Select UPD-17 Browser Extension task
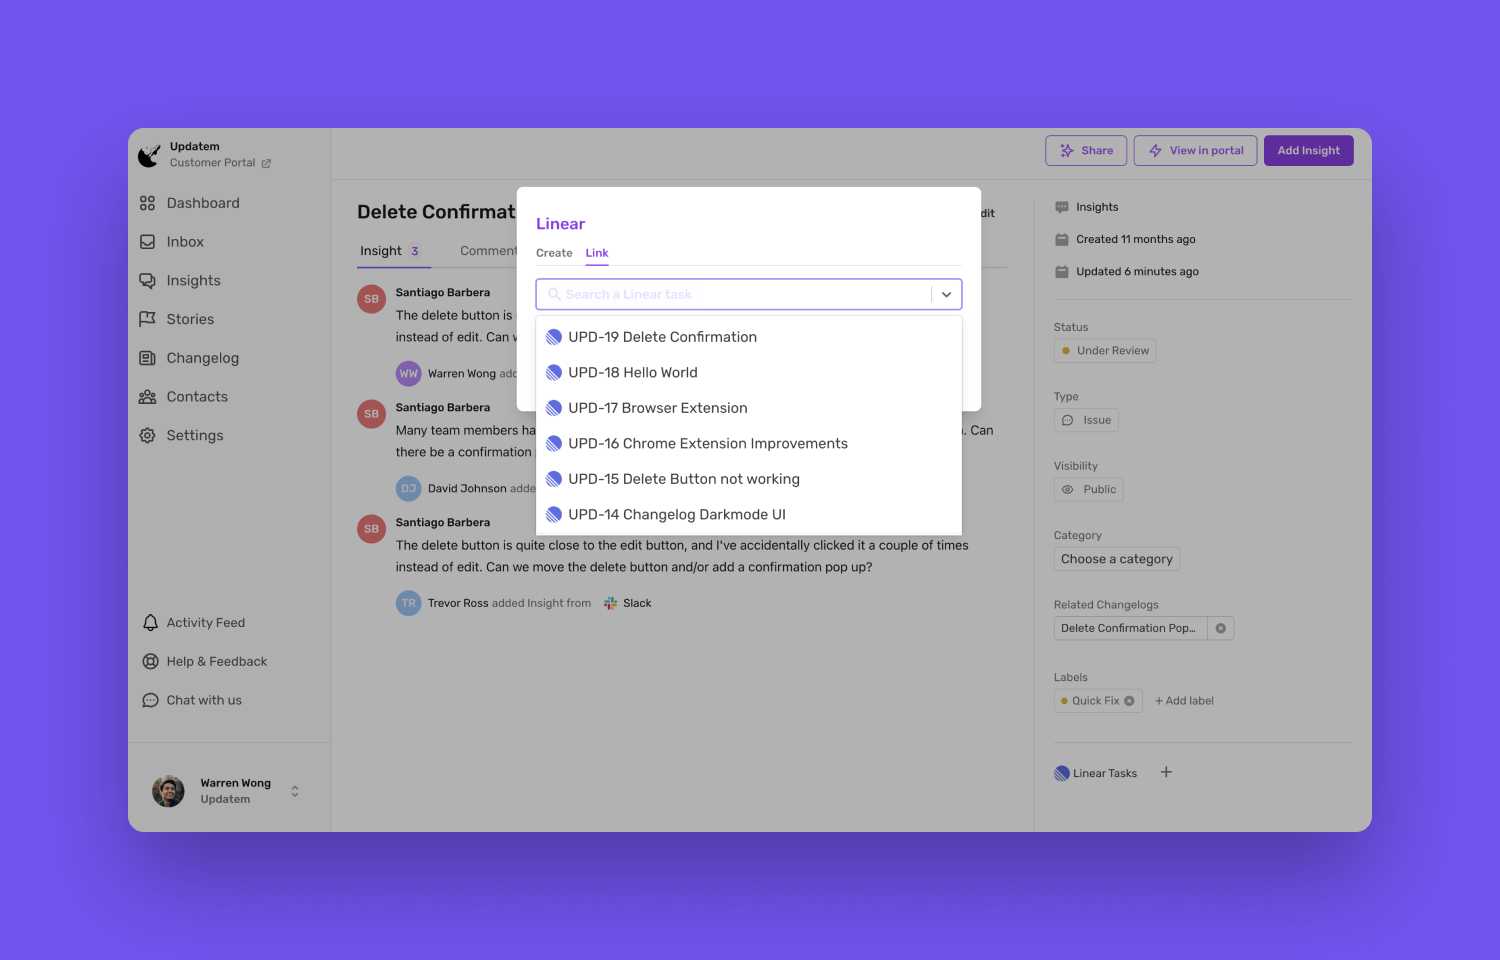1500x960 pixels. 749,408
